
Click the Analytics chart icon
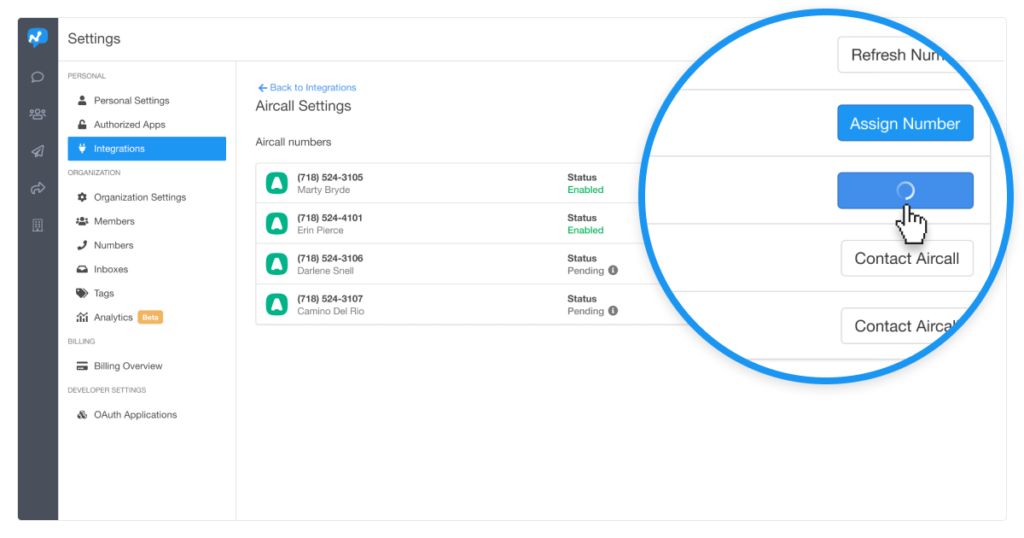[x=82, y=317]
